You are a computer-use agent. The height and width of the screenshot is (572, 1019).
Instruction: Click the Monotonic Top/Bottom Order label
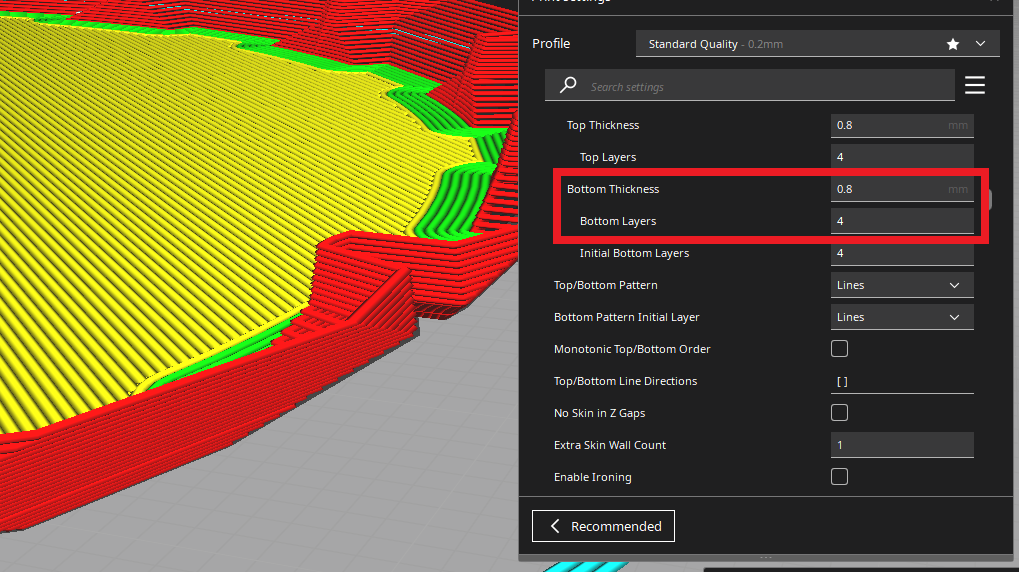[632, 349]
